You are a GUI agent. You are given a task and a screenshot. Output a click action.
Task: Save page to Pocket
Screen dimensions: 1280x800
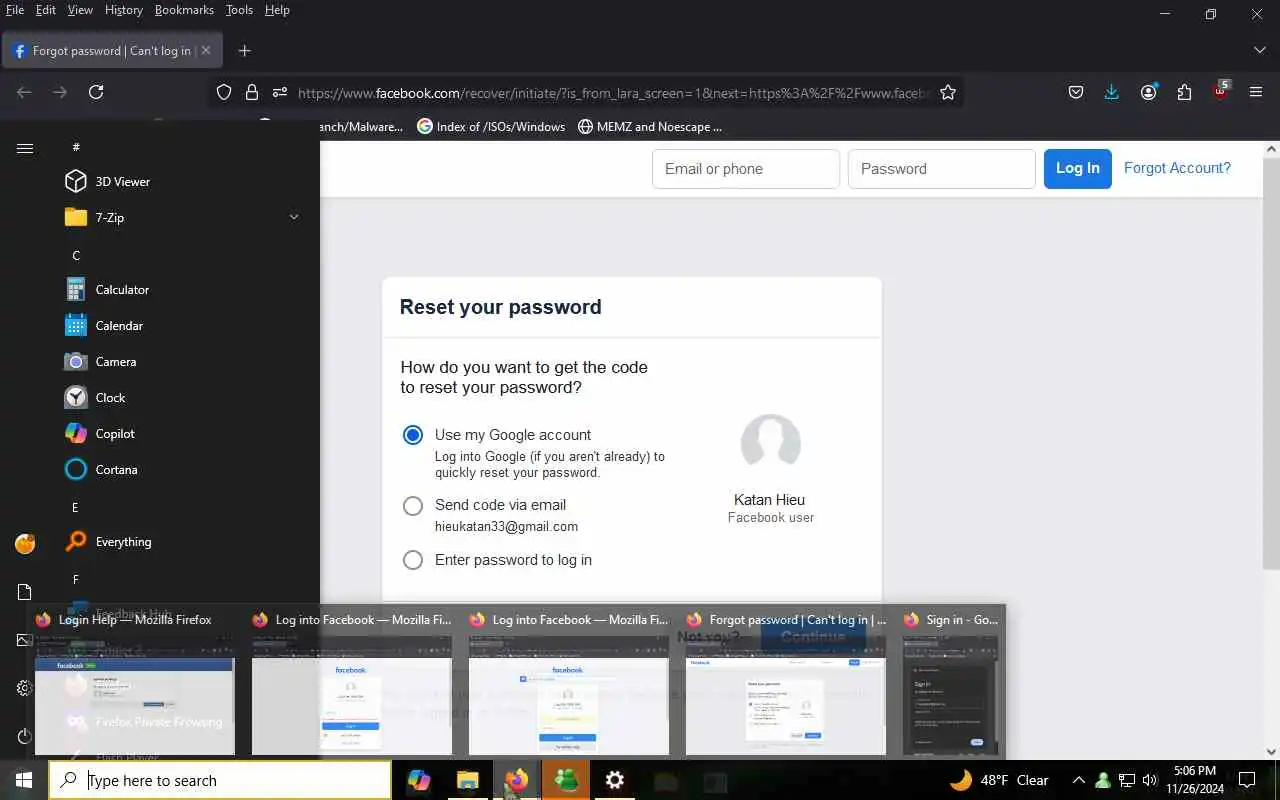point(1076,92)
